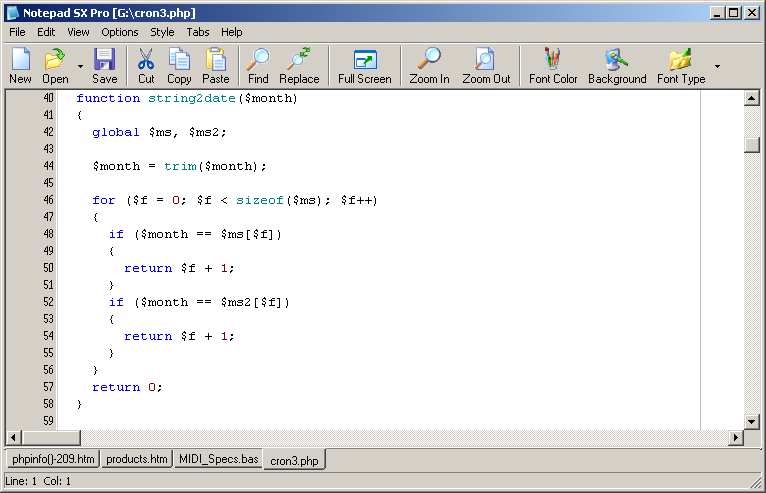Zoom Out the editor text
Viewport: 766px width, 493px height.
[486, 66]
